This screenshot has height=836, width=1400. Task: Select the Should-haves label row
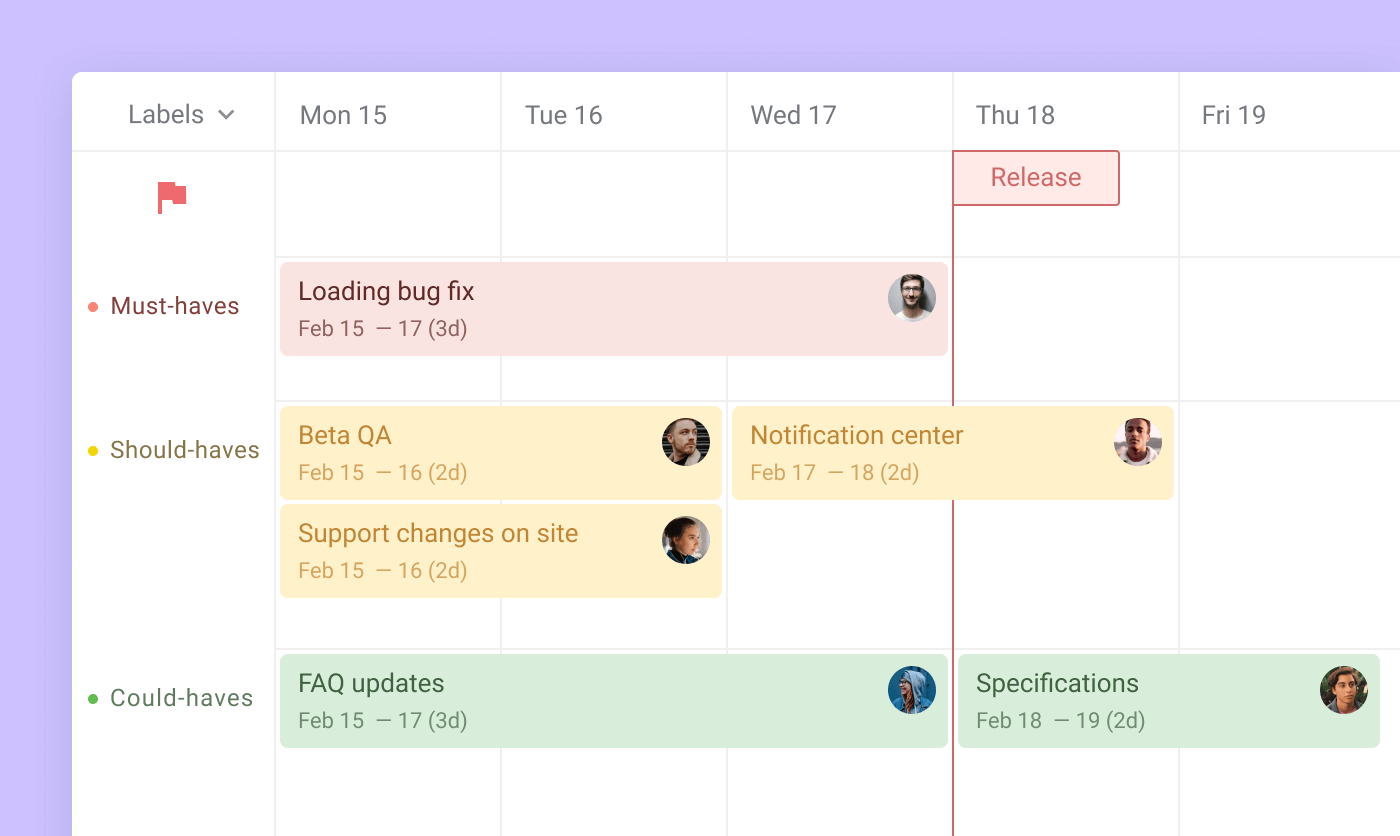tap(184, 450)
